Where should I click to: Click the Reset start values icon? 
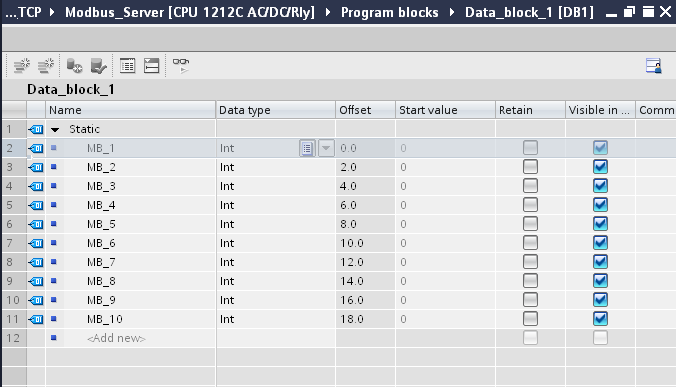pyautogui.click(x=74, y=66)
